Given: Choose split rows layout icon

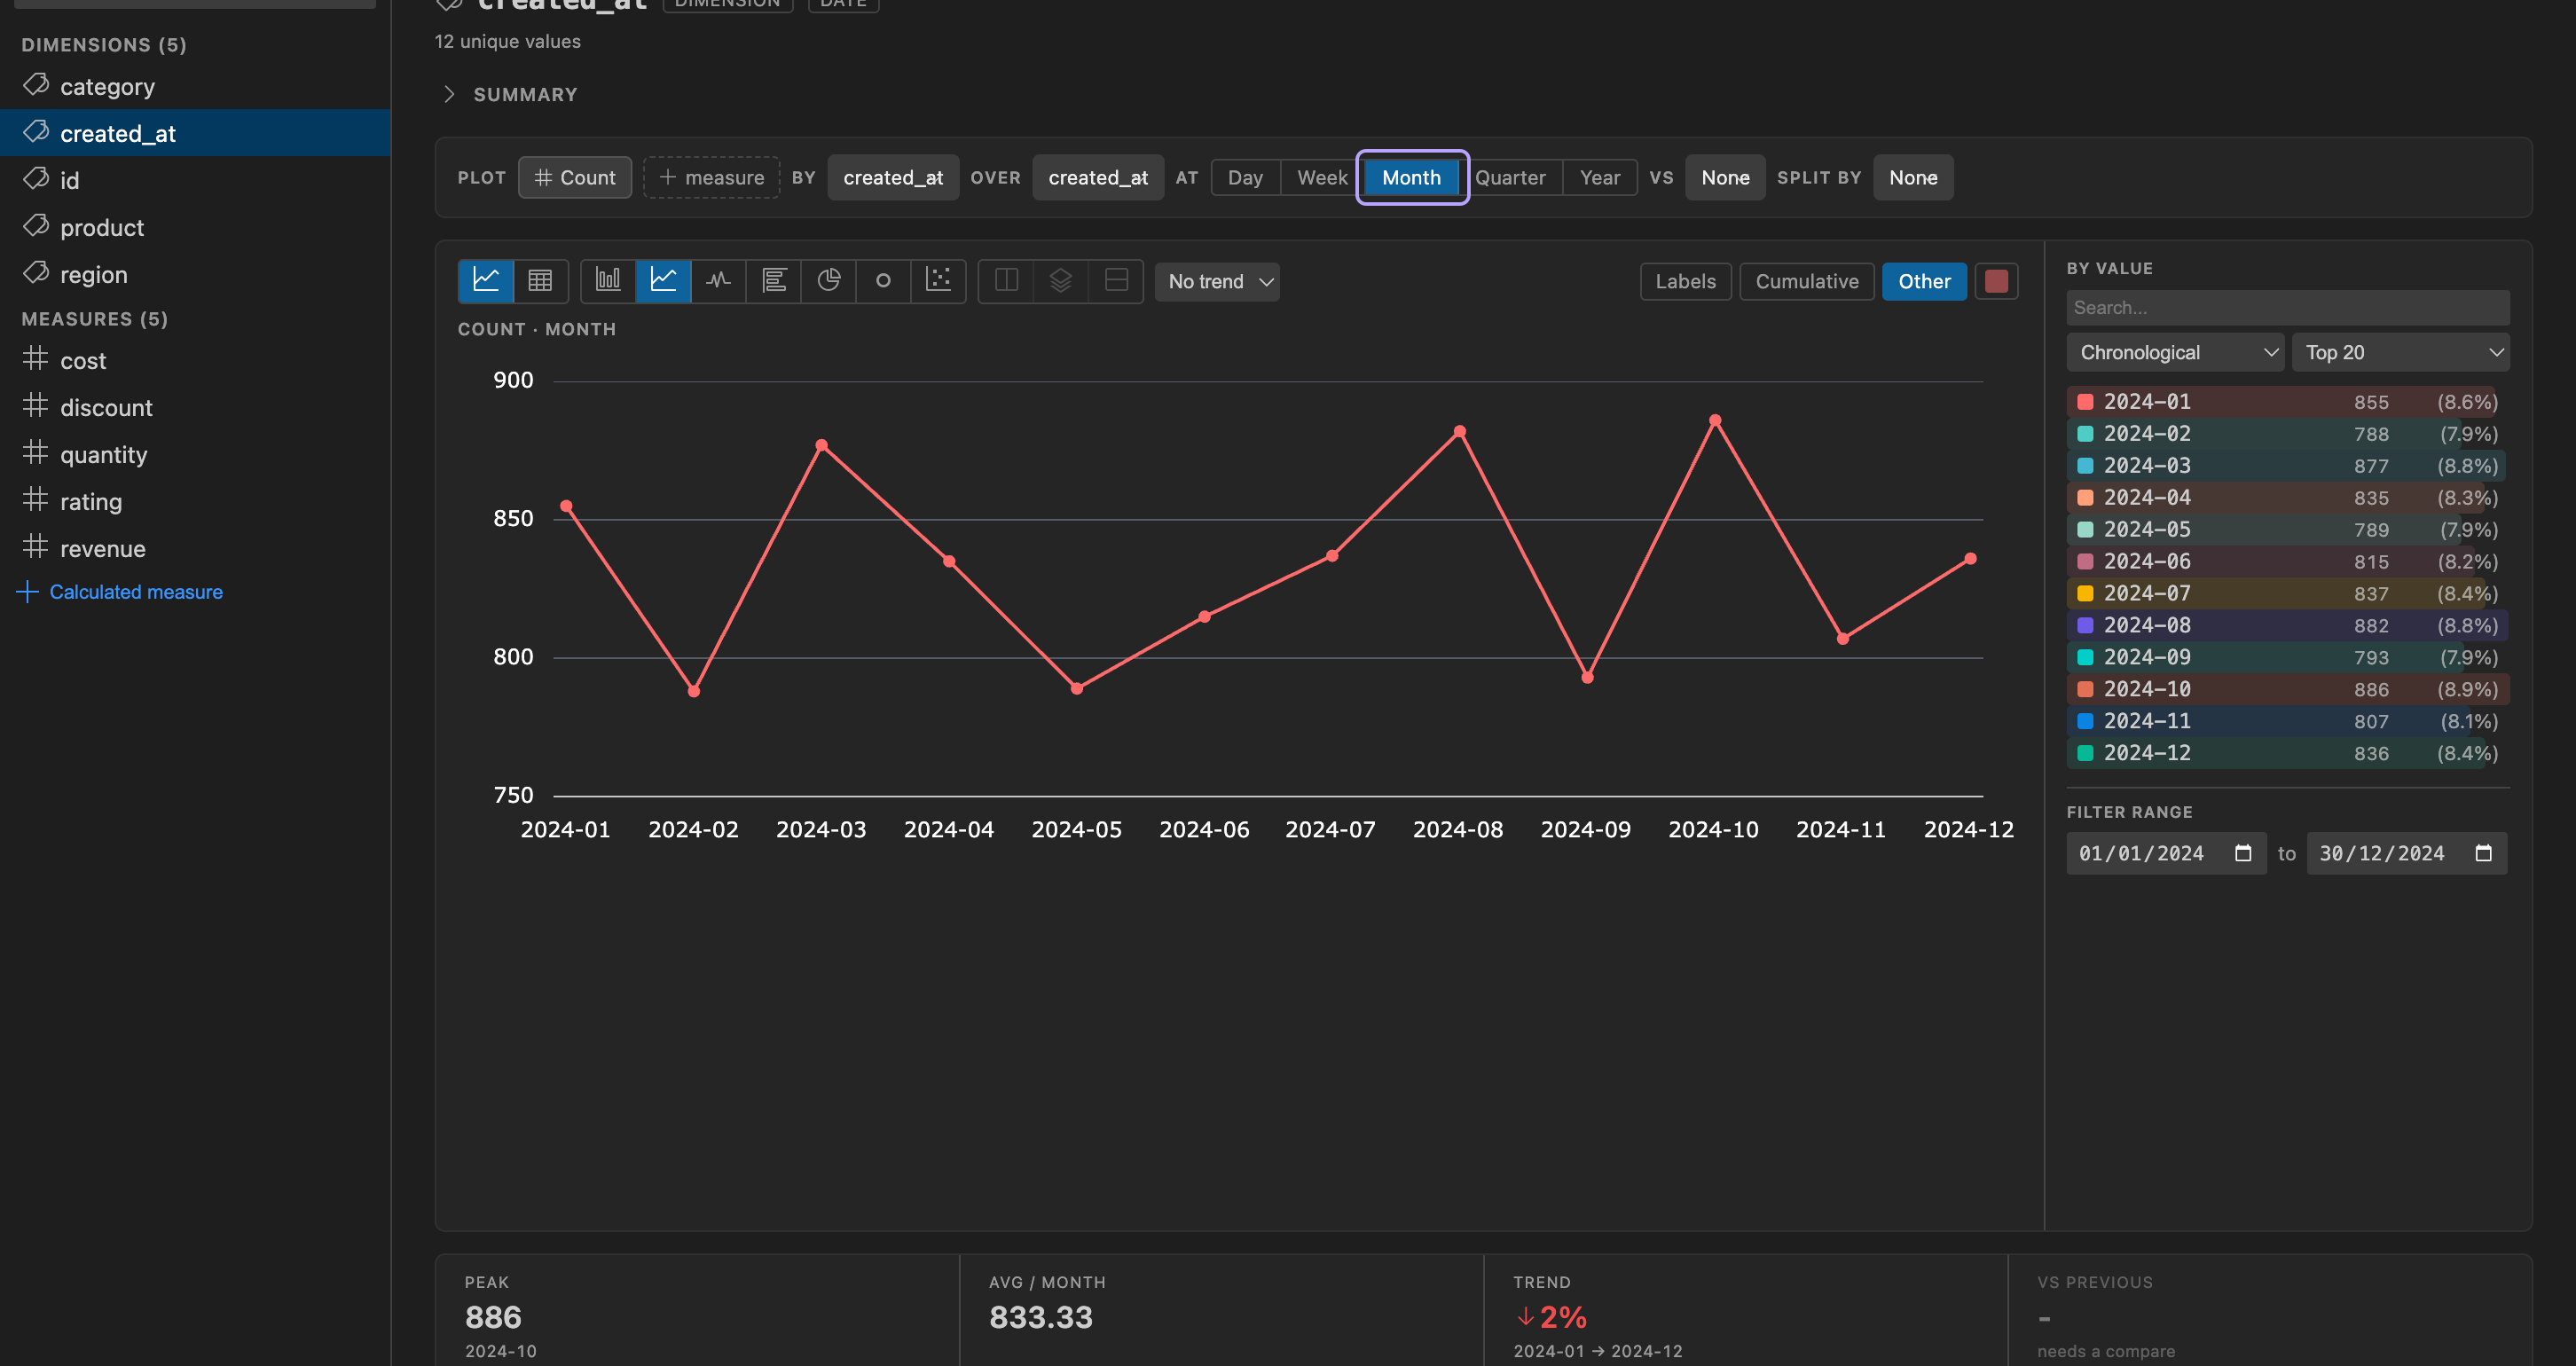Looking at the screenshot, I should coord(1116,281).
